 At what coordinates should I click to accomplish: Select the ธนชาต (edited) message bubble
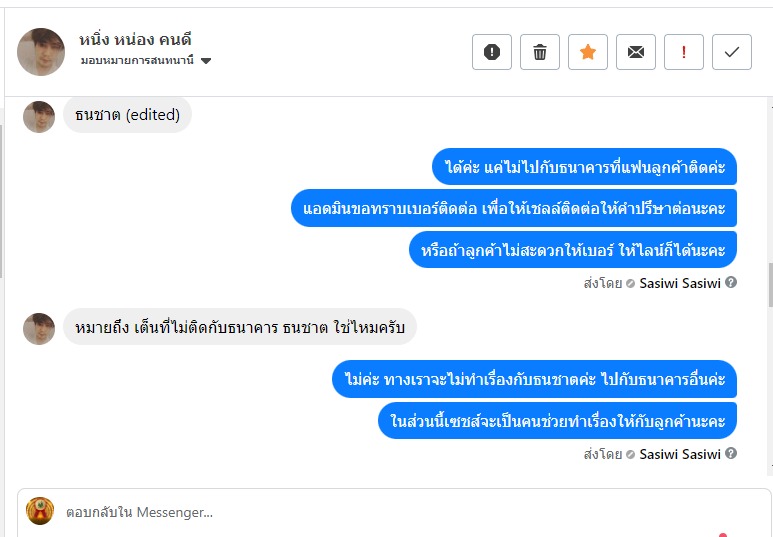click(127, 115)
